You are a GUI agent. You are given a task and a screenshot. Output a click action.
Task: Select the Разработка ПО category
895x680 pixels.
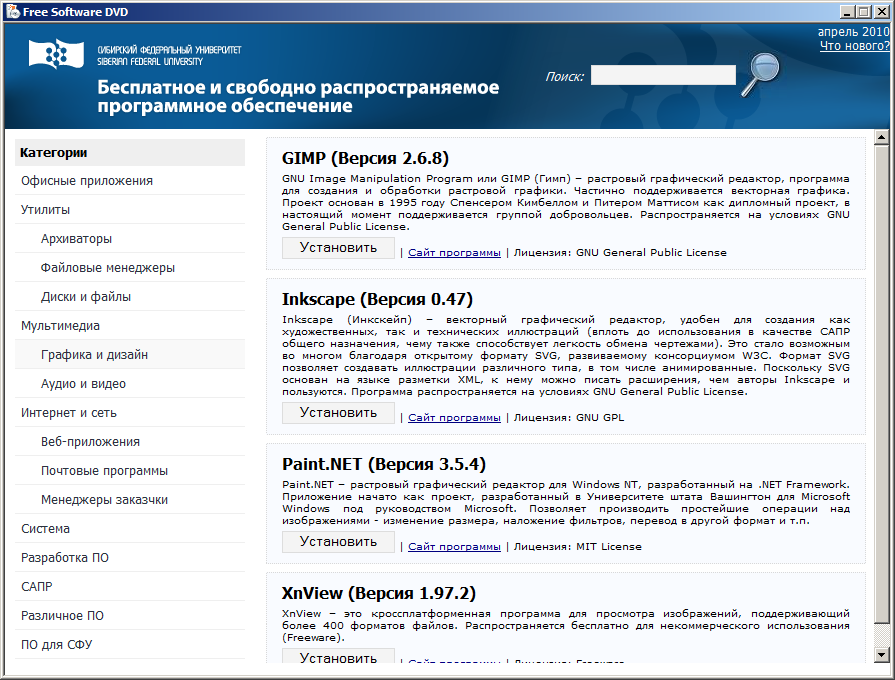tap(130, 558)
